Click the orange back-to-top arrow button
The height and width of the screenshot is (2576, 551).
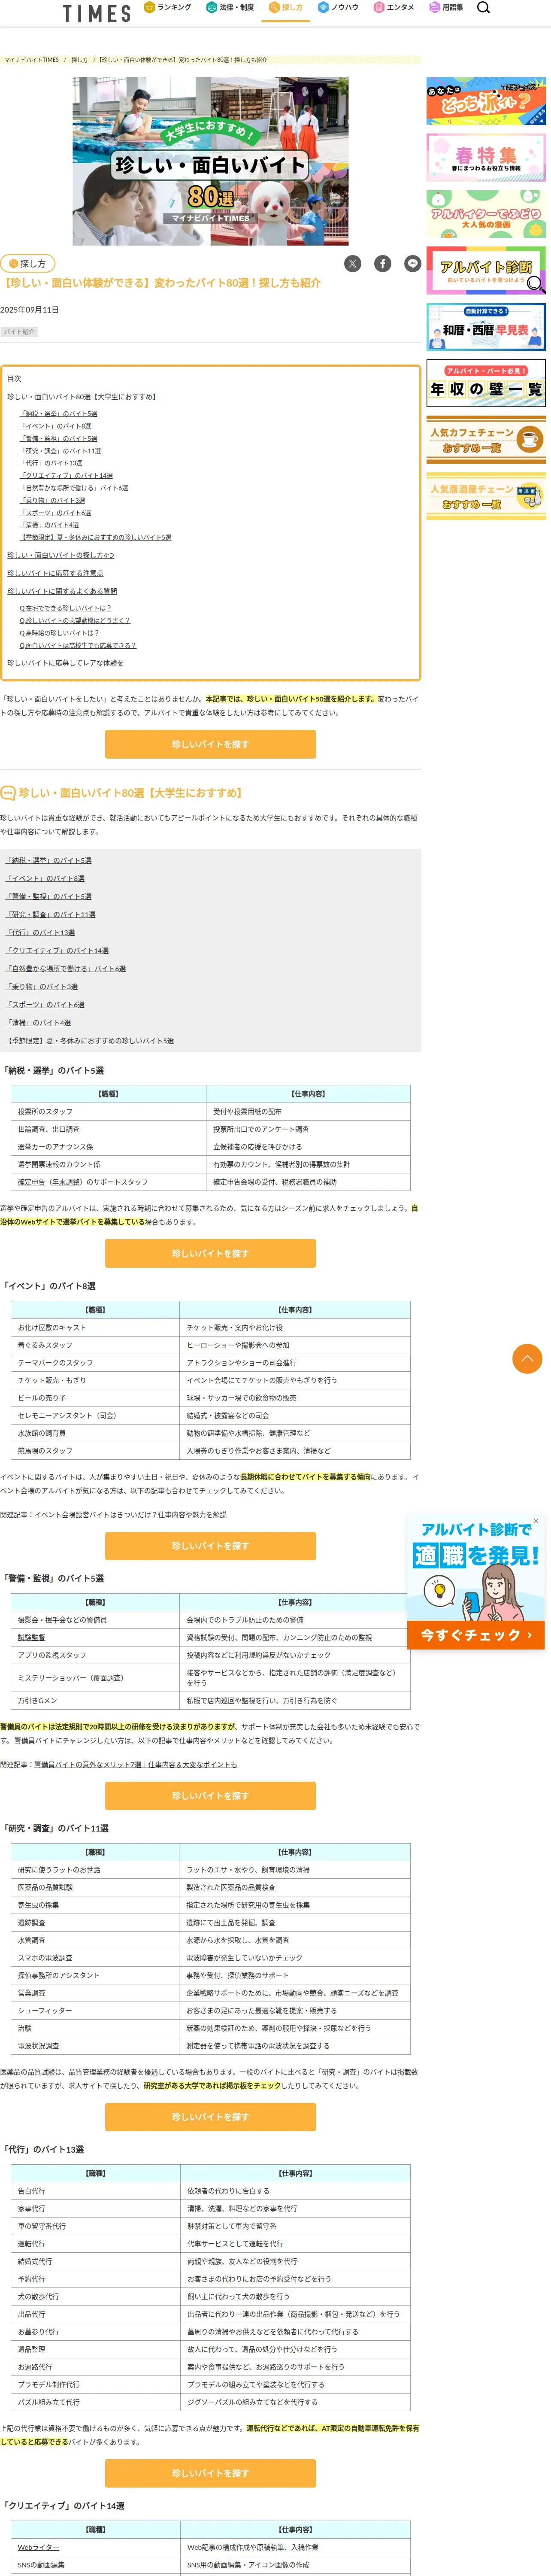(x=527, y=1358)
